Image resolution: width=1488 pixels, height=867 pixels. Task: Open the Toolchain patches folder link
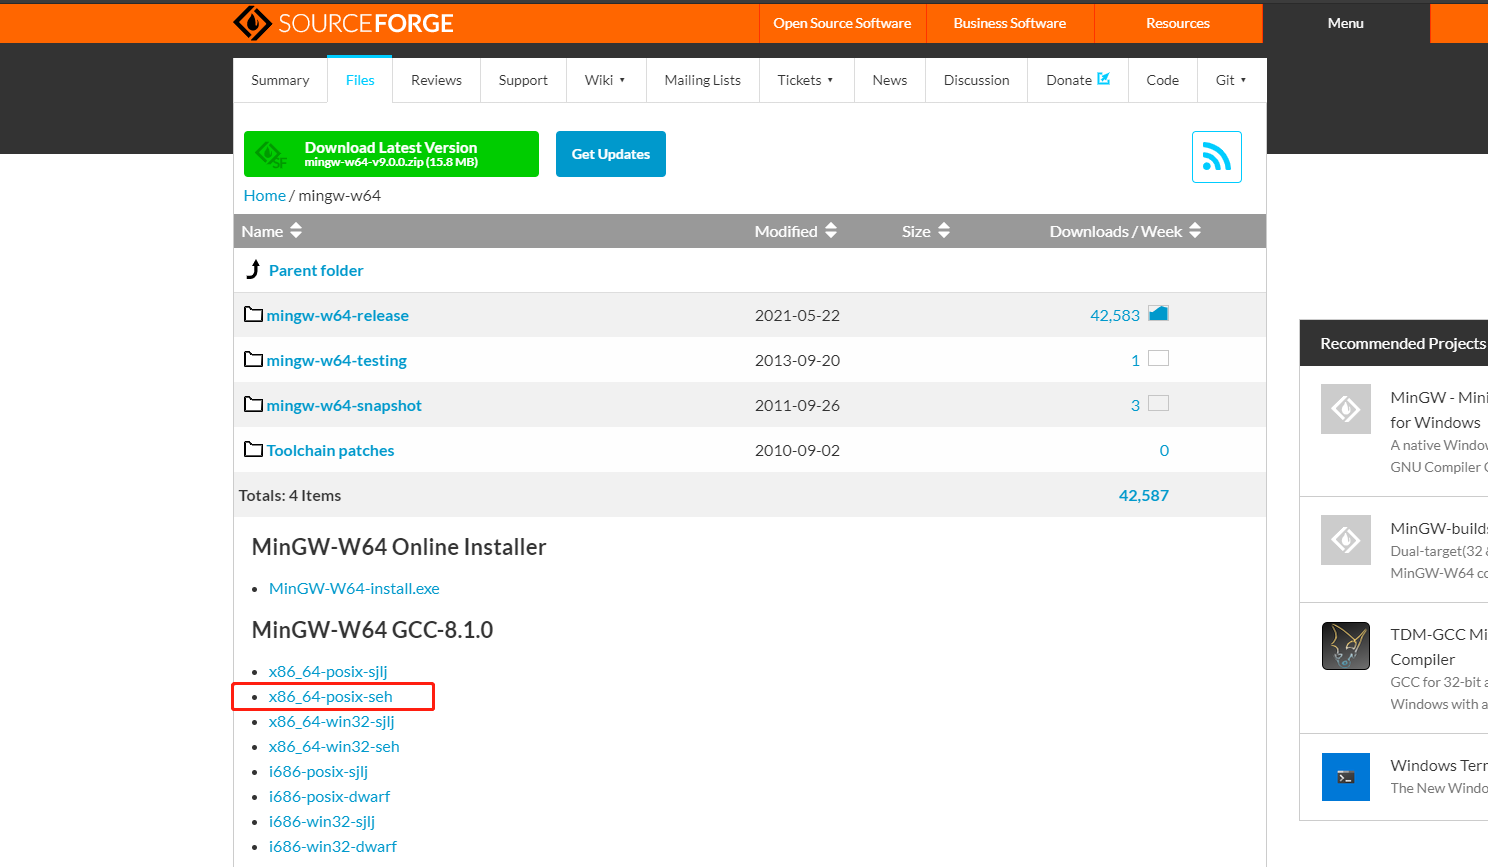pyautogui.click(x=331, y=450)
